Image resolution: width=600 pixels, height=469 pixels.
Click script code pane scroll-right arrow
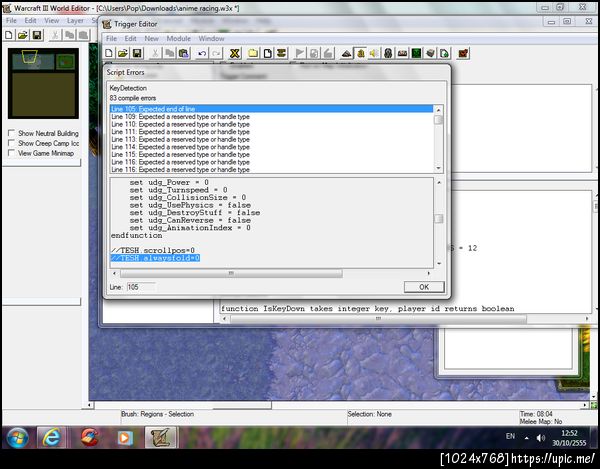click(x=429, y=273)
